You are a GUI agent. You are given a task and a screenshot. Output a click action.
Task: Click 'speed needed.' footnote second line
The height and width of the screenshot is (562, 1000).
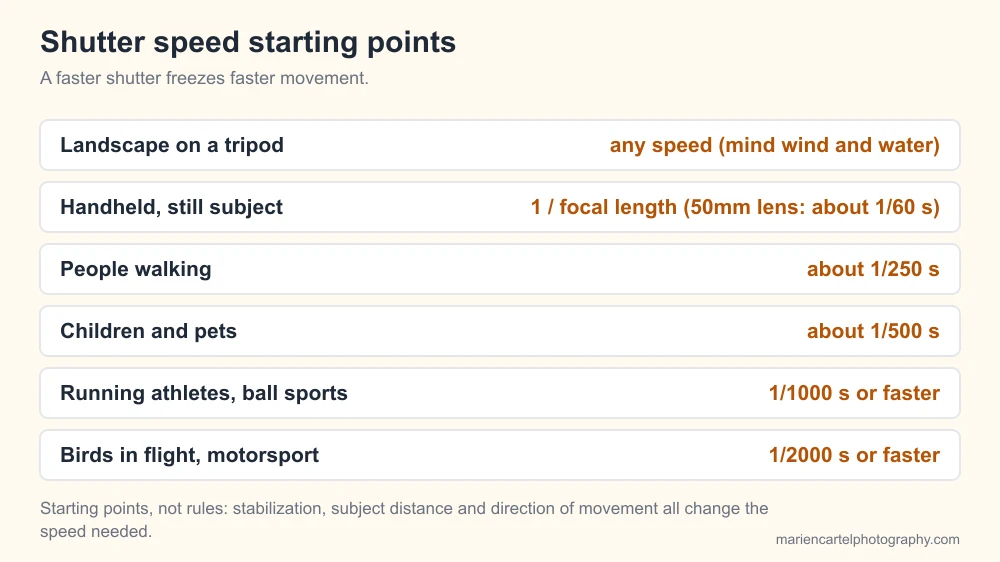tap(96, 531)
